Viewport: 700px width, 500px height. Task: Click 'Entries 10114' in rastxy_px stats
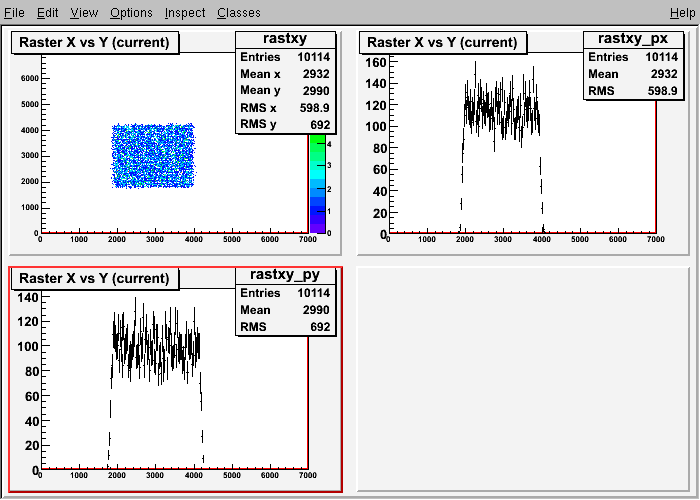click(633, 57)
